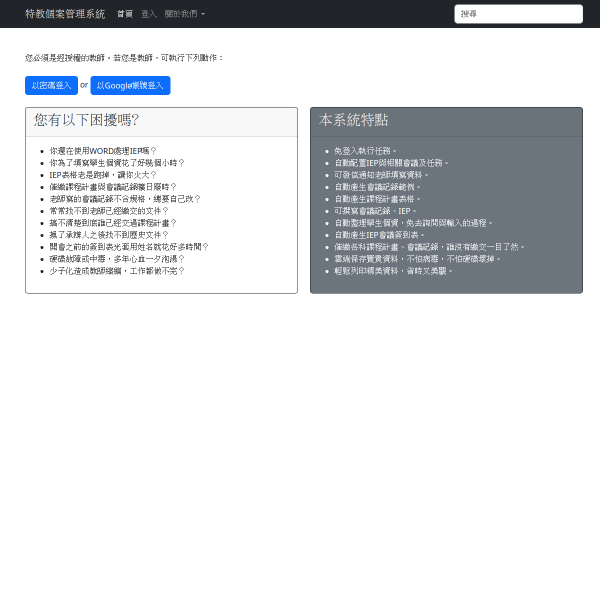Click the intro sentence 您必須是經授權的教師
This screenshot has width=600, height=600.
point(124,58)
